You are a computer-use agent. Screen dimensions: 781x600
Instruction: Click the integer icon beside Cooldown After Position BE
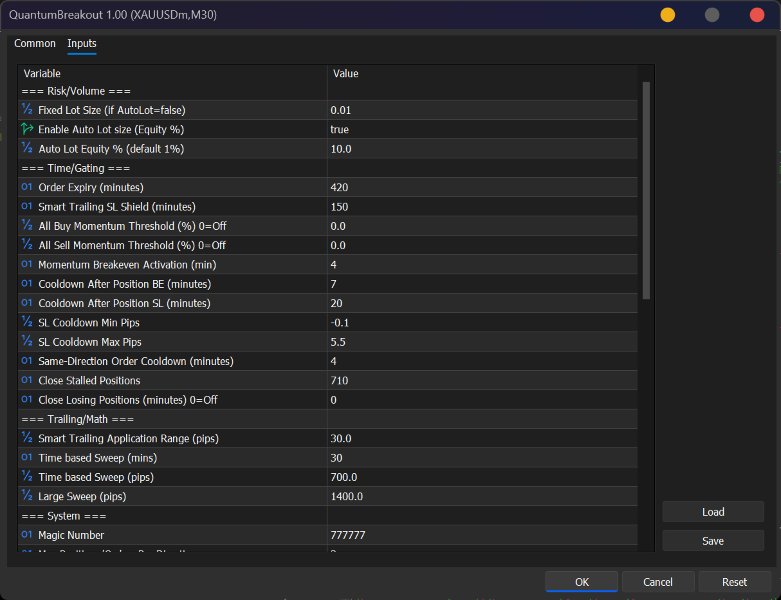pos(27,283)
